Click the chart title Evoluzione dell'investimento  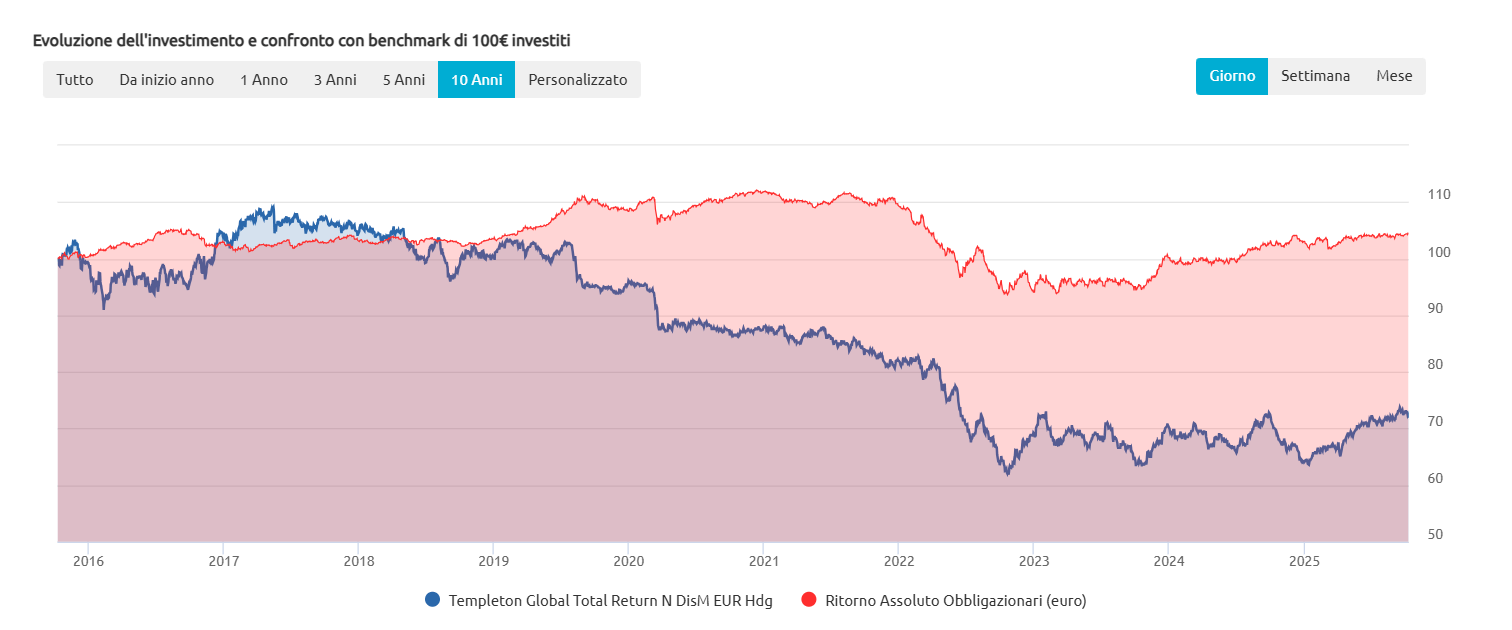(301, 41)
